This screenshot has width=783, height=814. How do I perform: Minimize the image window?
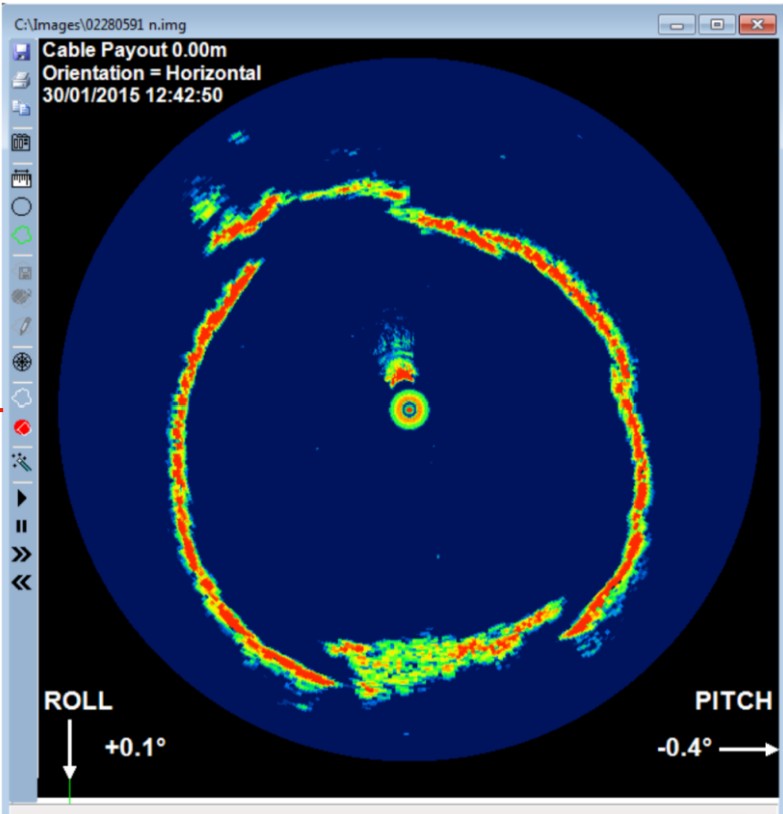[x=677, y=24]
